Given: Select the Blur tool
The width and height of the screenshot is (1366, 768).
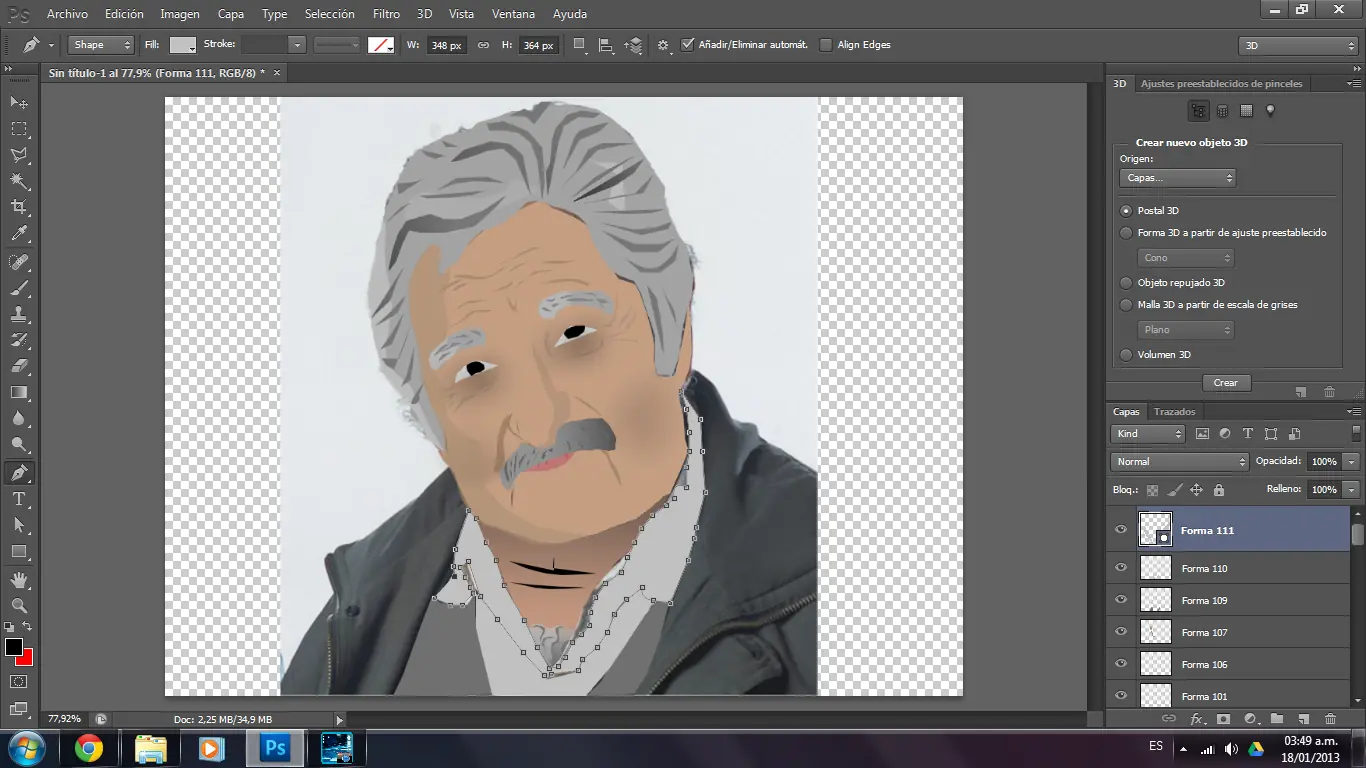Looking at the screenshot, I should tap(19, 419).
